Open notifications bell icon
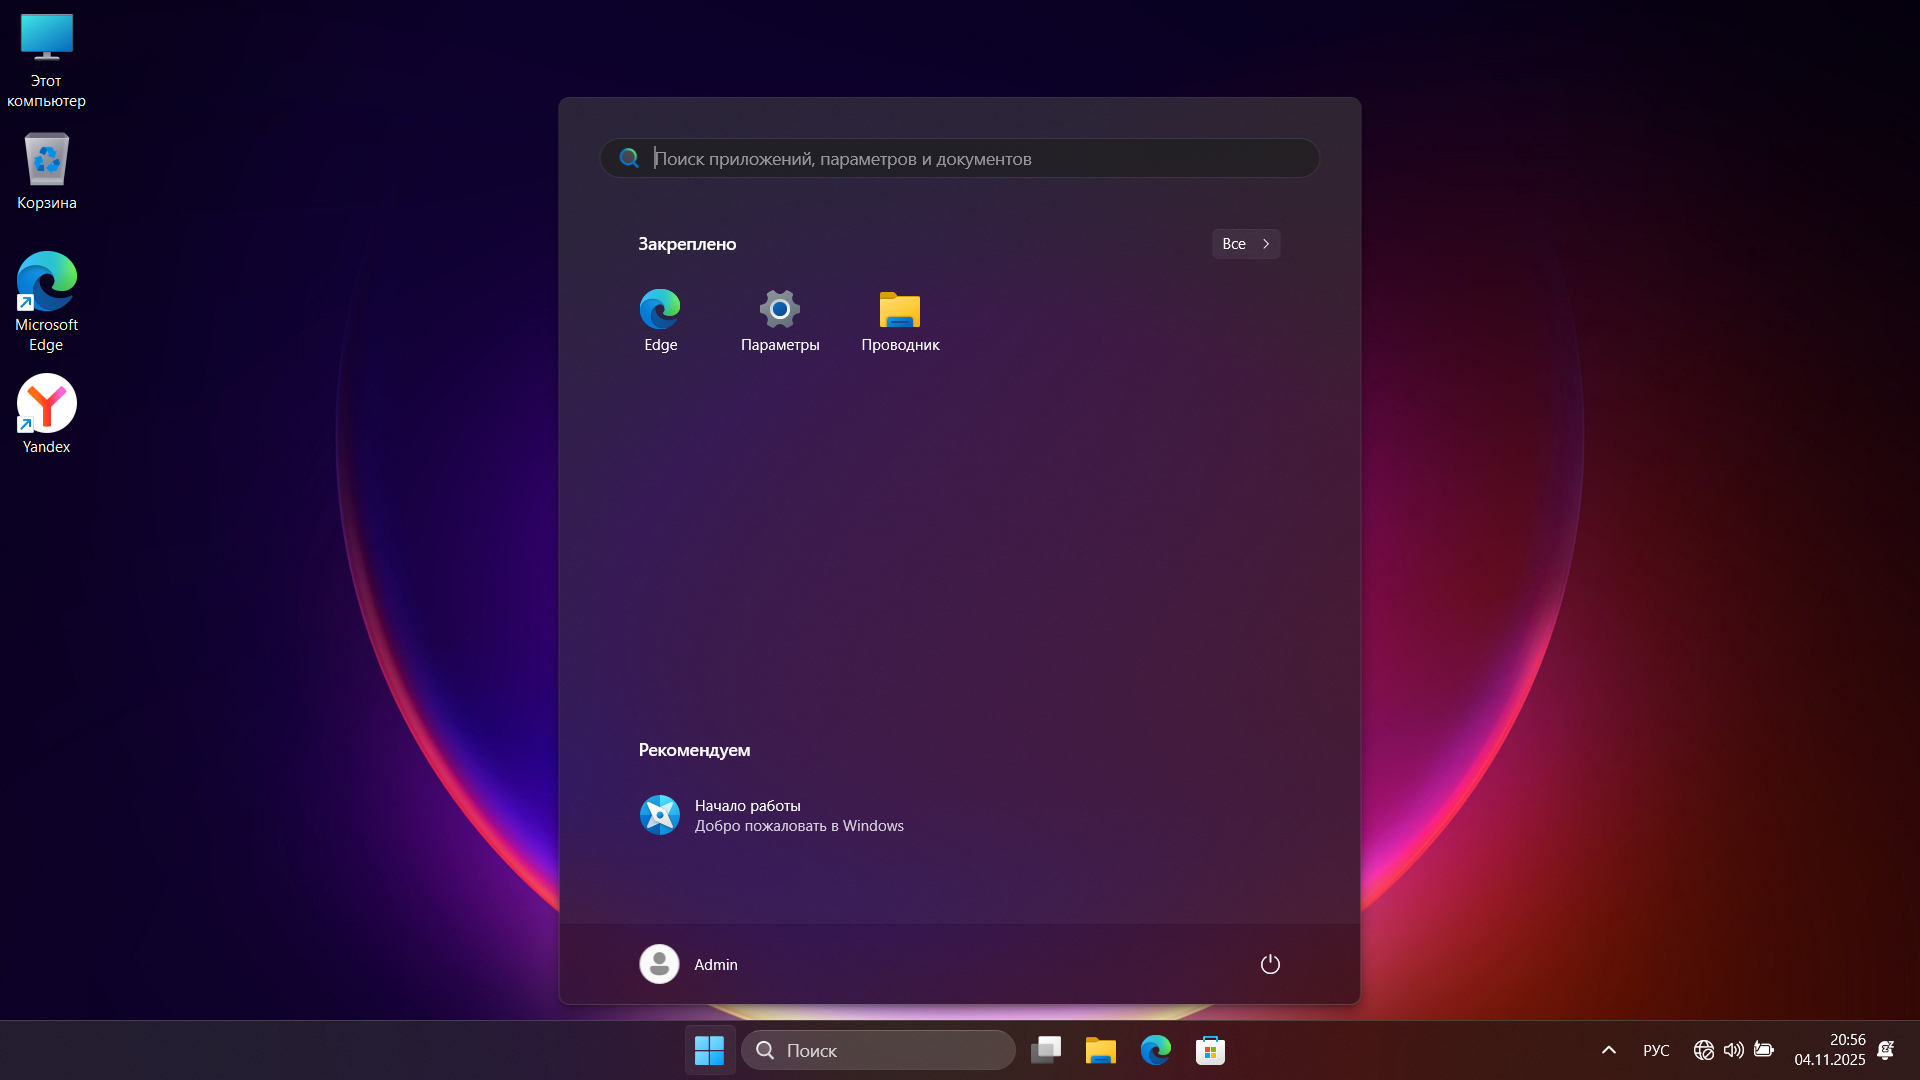Image resolution: width=1920 pixels, height=1080 pixels. coord(1886,1050)
